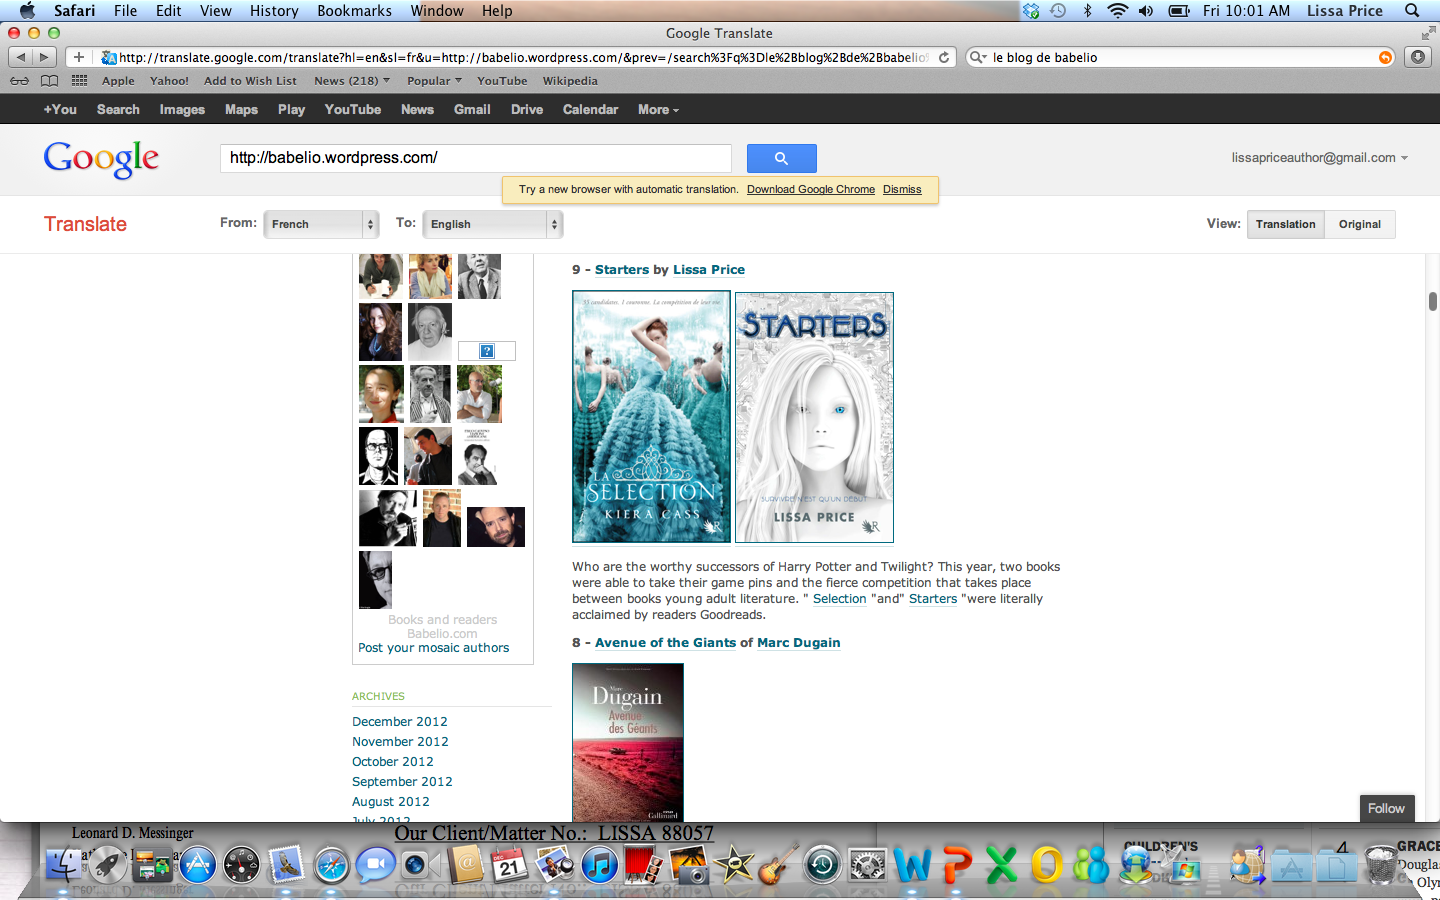Open the Window menu
Viewport: 1440px width, 900px height.
click(437, 11)
